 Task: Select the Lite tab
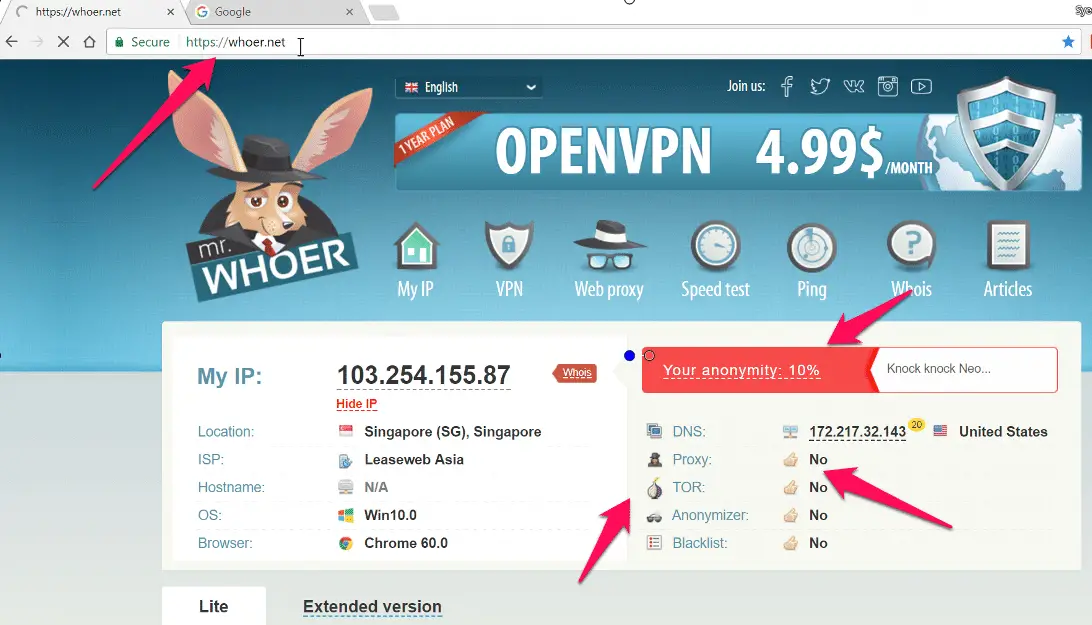pyautogui.click(x=214, y=606)
